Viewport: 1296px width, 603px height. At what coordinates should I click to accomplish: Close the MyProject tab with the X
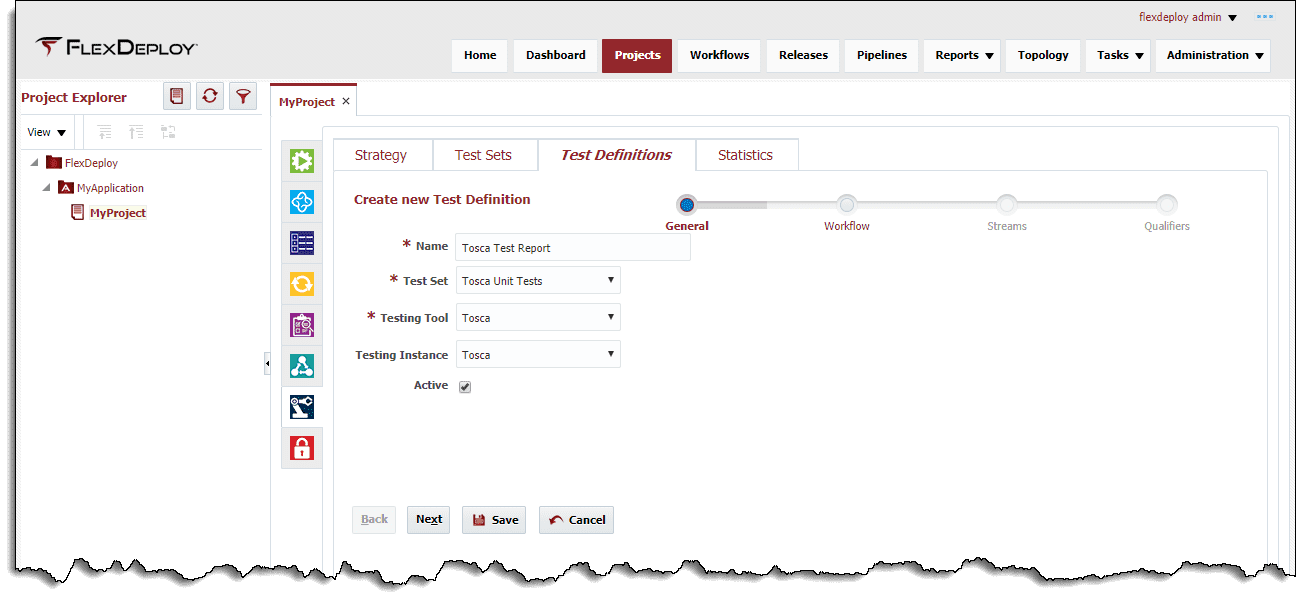[x=346, y=102]
